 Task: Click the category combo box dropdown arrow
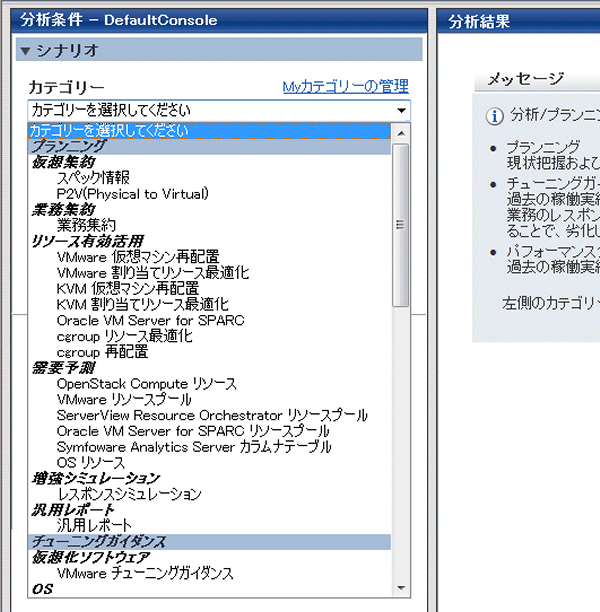coord(401,111)
